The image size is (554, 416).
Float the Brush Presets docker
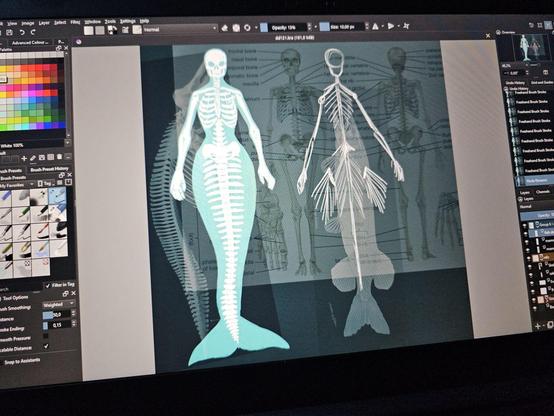(62, 176)
